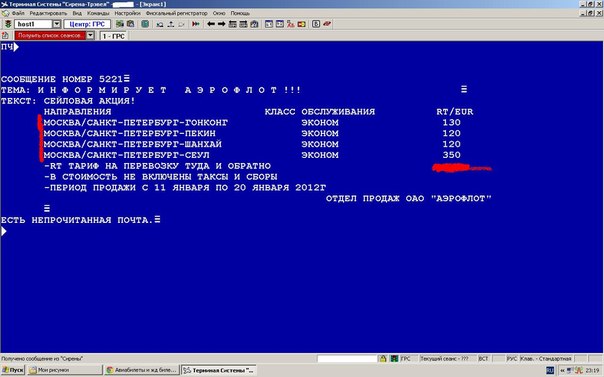
Task: Open the Помощь menu
Action: tap(240, 13)
